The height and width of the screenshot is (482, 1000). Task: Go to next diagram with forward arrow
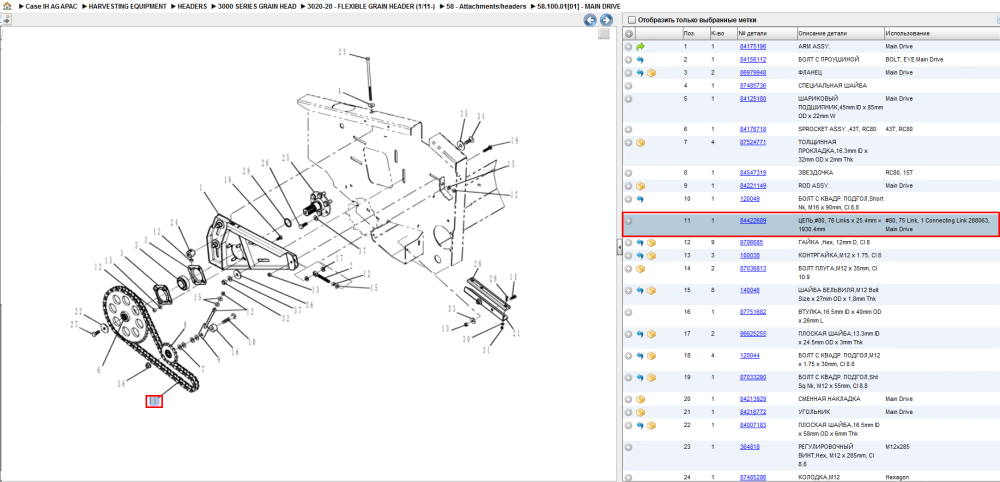pos(606,20)
